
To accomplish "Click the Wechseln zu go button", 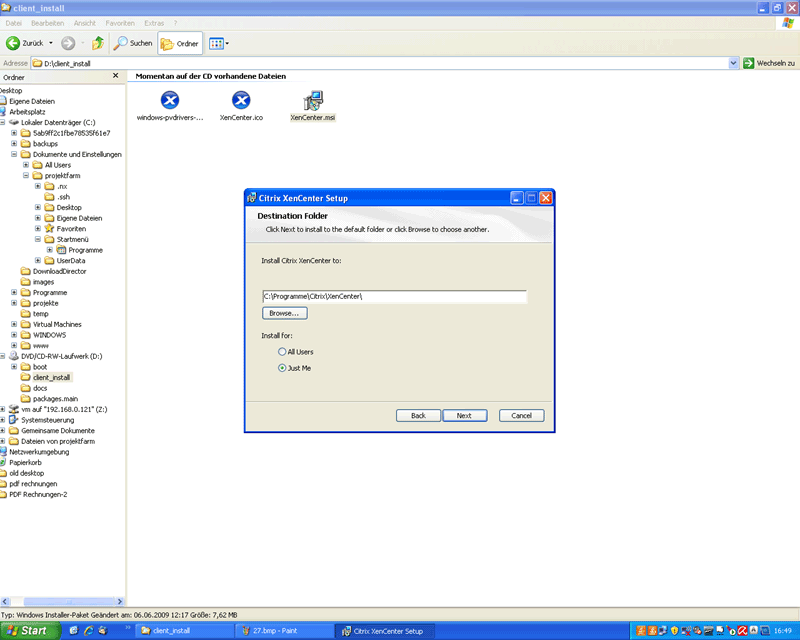I will pos(769,63).
